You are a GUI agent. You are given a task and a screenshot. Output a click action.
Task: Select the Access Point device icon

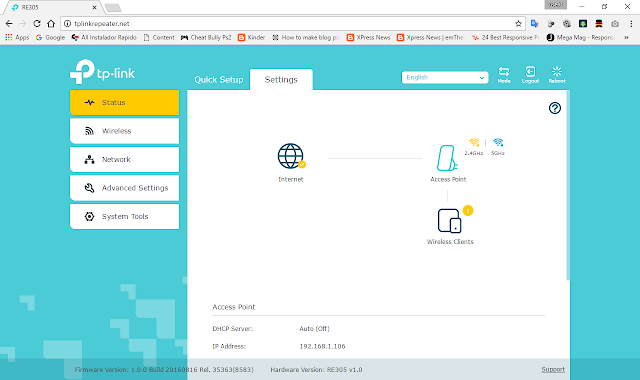coord(447,158)
